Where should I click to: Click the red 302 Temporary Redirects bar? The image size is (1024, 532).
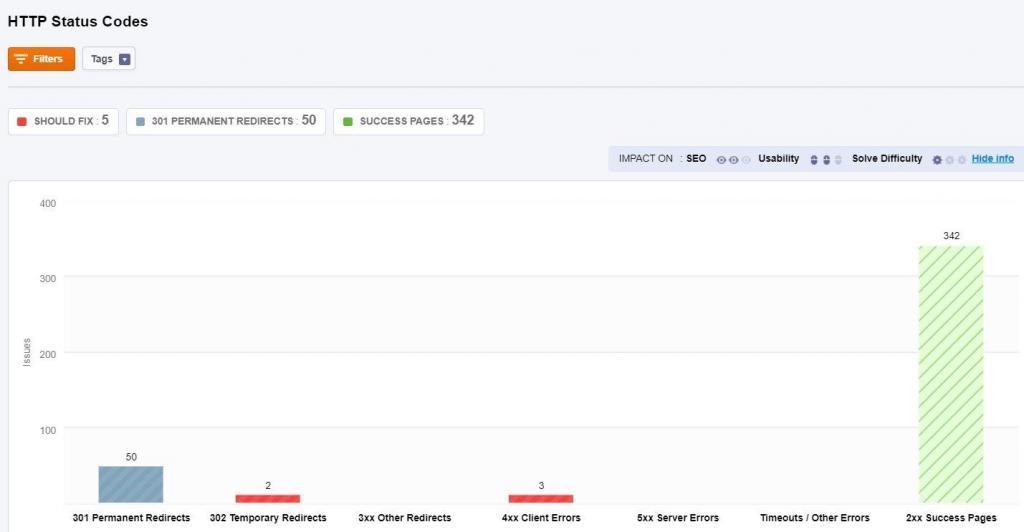268,499
